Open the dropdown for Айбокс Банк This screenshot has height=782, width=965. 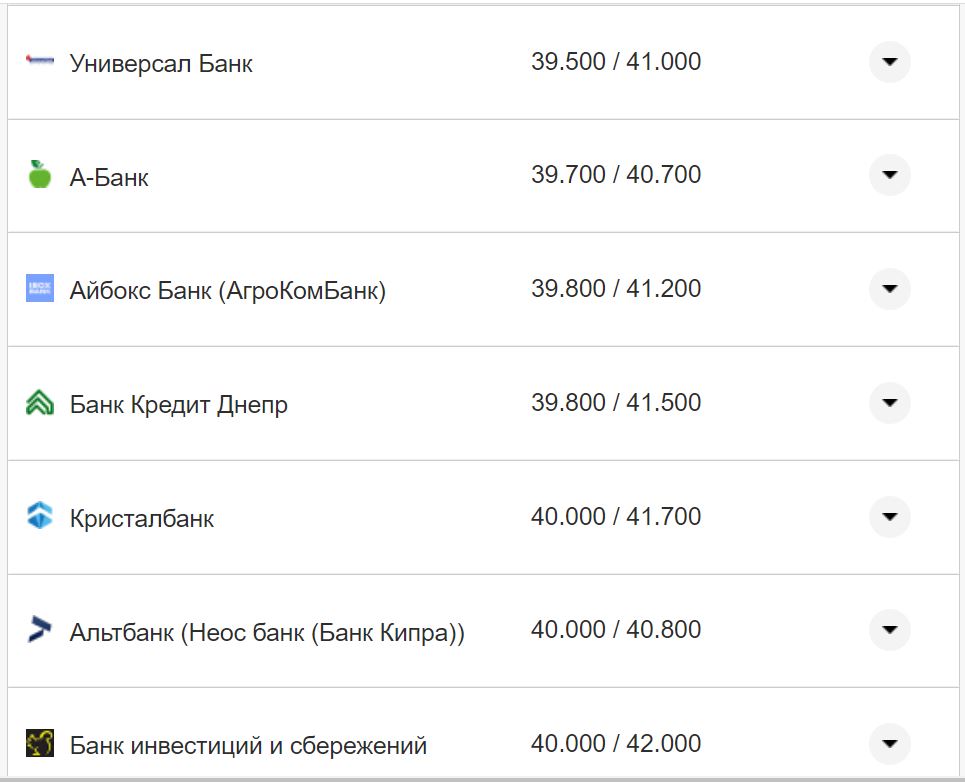[x=889, y=289]
